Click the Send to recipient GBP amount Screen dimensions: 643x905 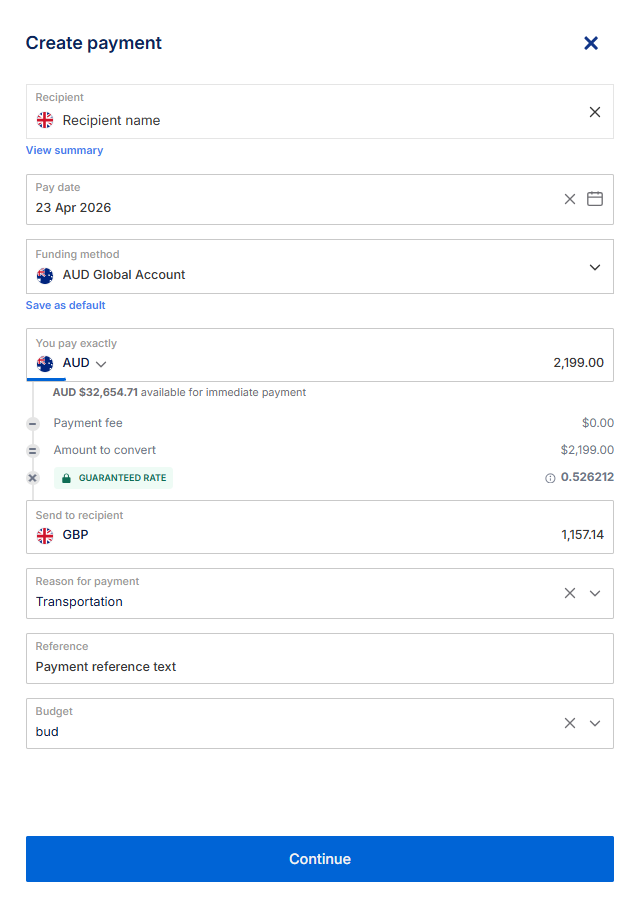pyautogui.click(x=582, y=535)
